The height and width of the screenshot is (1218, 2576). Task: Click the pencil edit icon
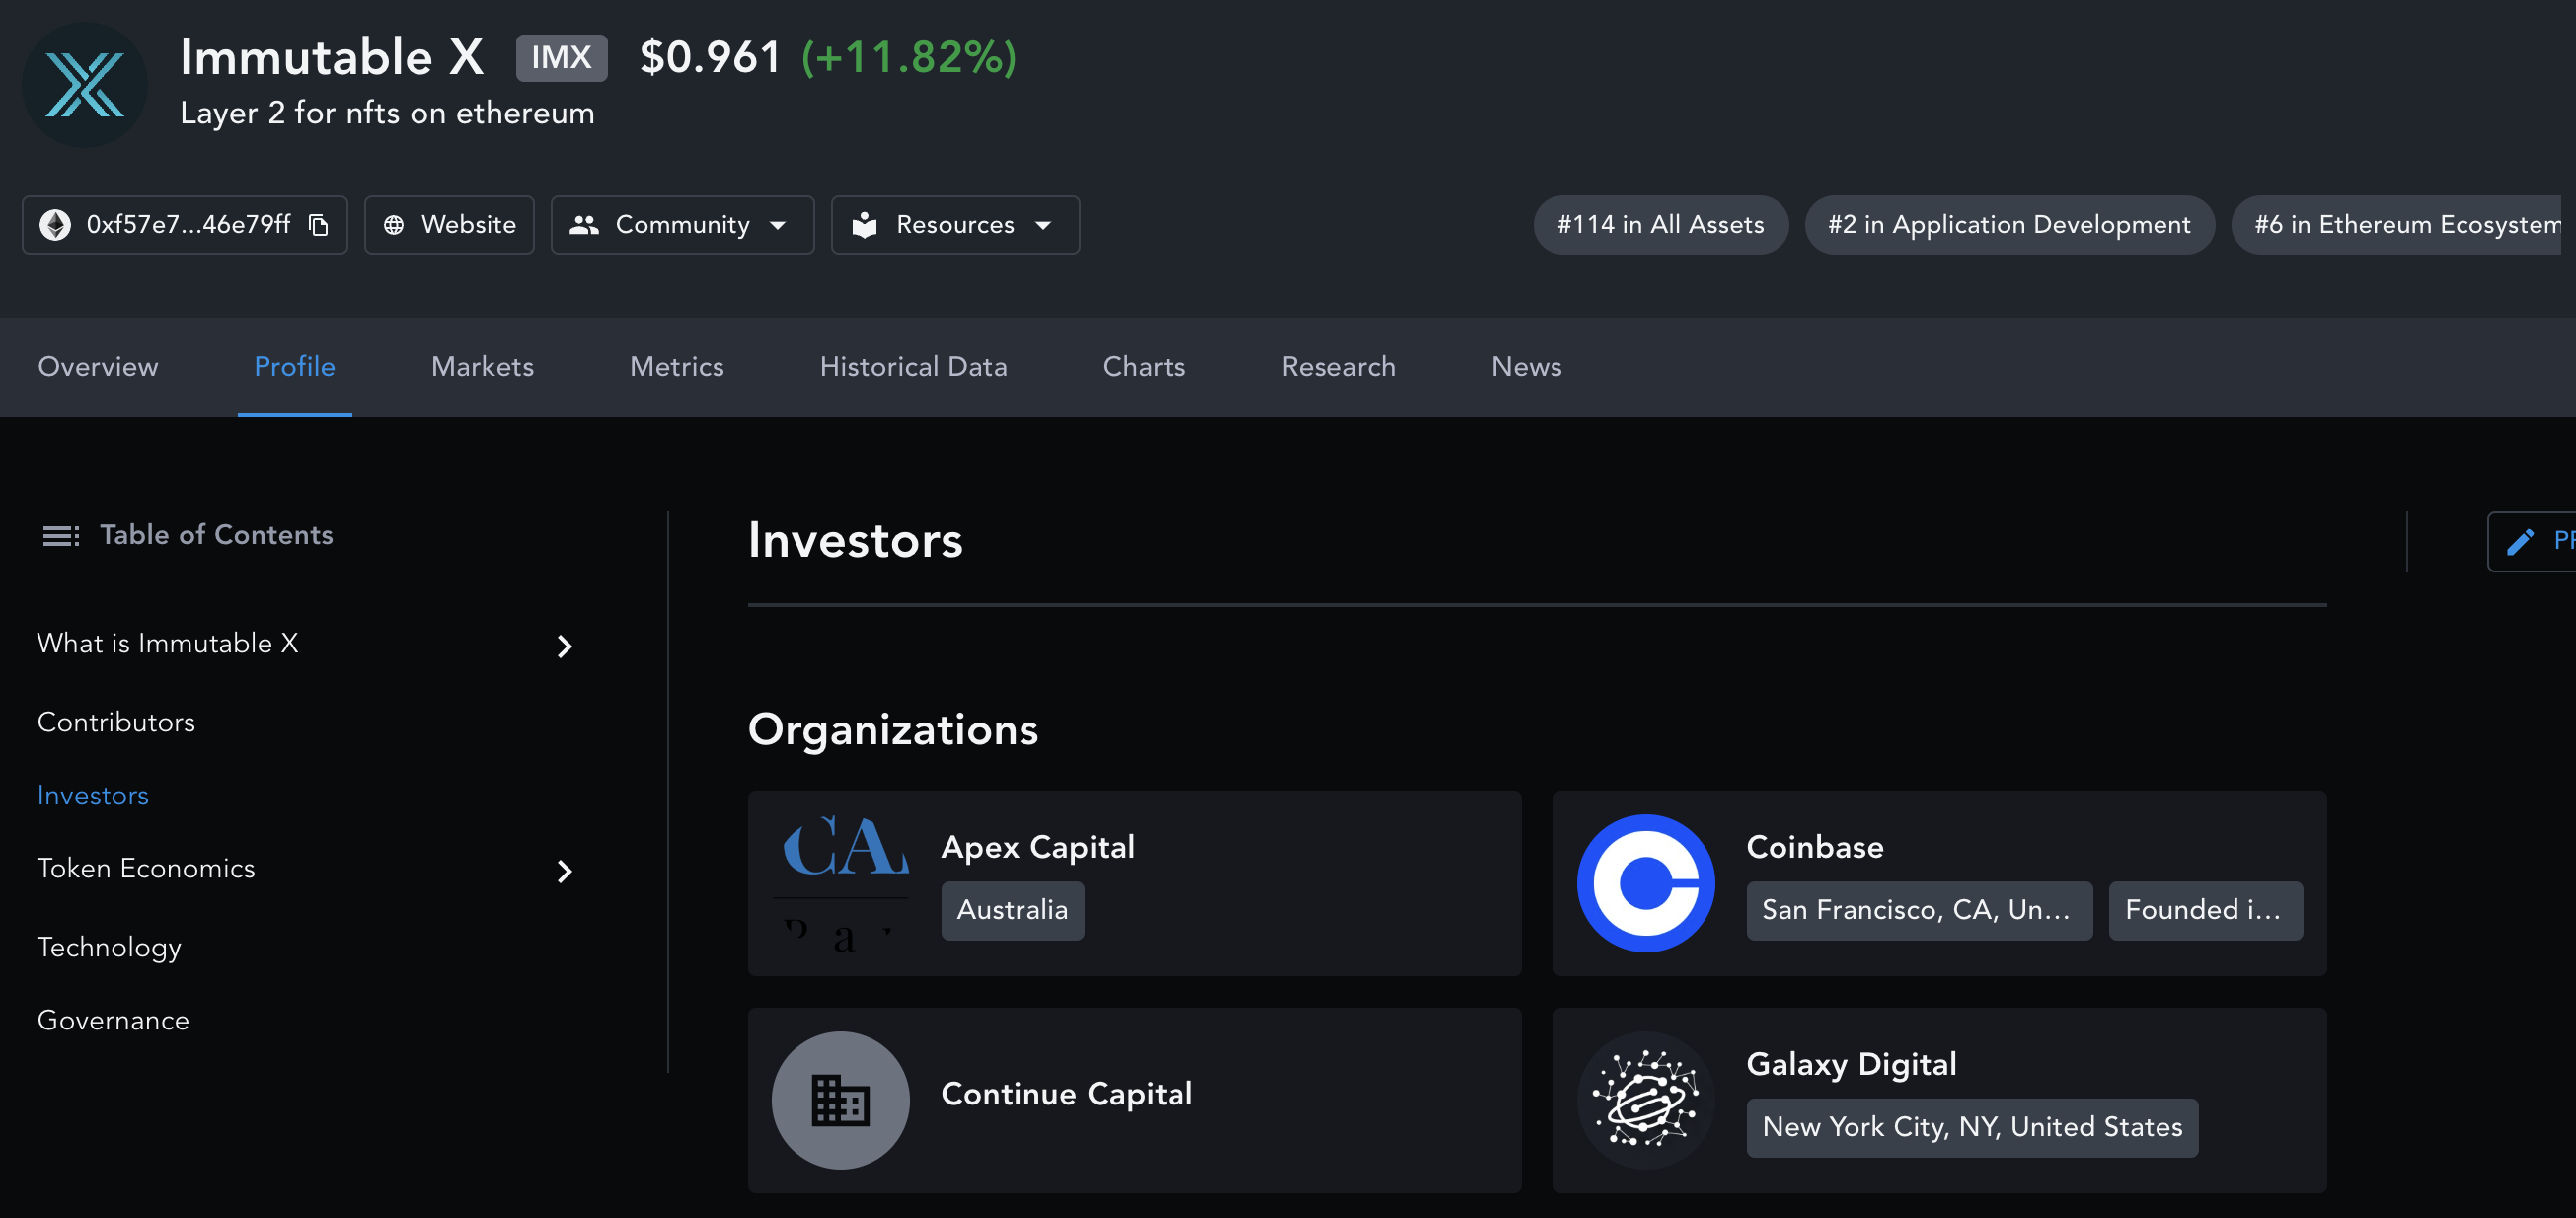pos(2520,541)
